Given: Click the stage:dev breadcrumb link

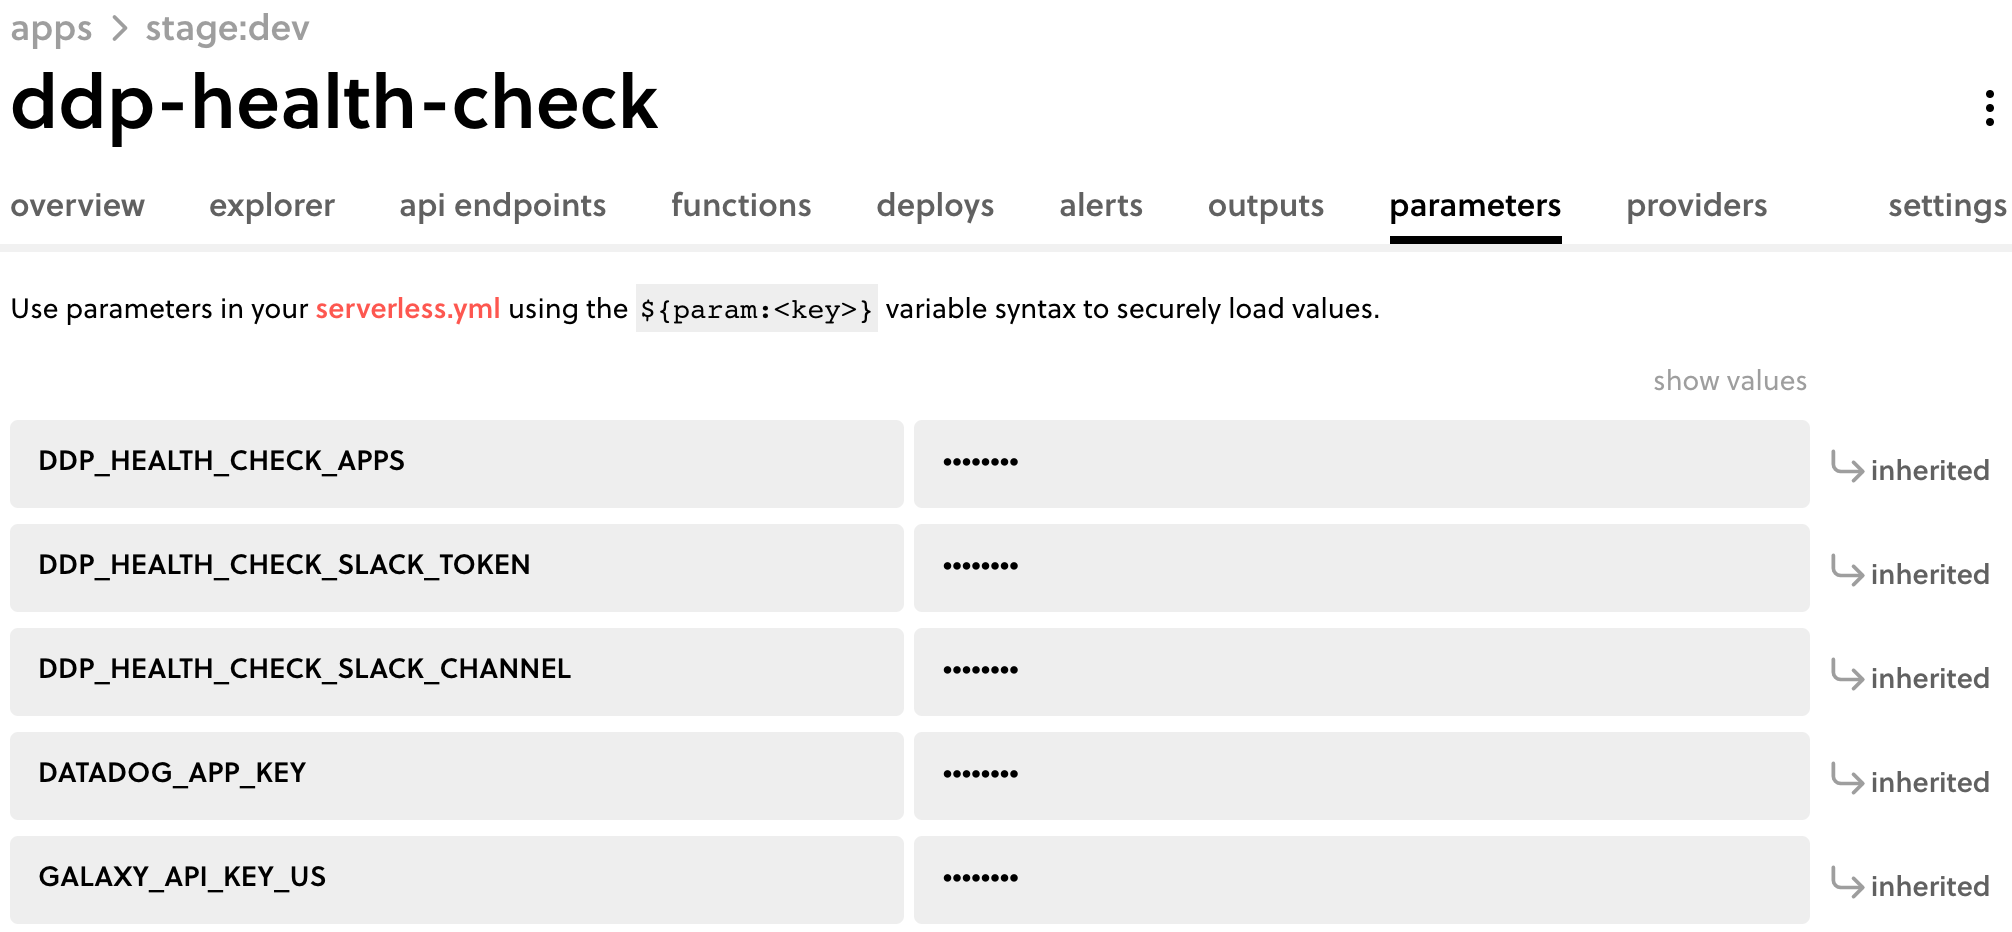Looking at the screenshot, I should point(227,28).
